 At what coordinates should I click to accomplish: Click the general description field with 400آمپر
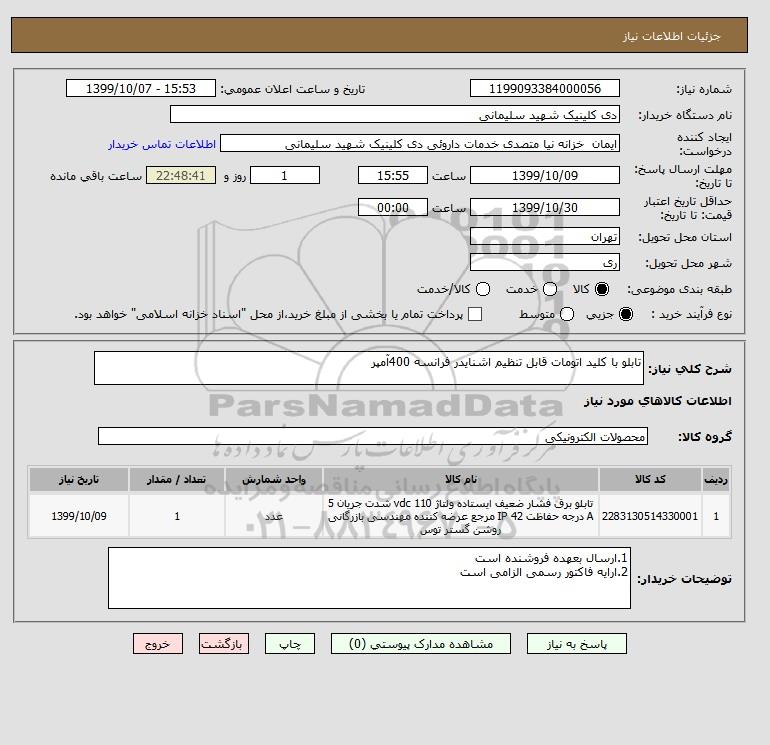click(x=369, y=368)
